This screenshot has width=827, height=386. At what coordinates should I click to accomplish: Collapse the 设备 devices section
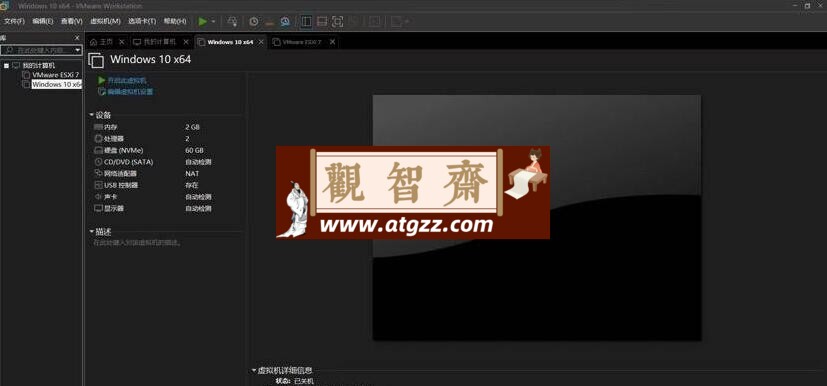coord(92,115)
